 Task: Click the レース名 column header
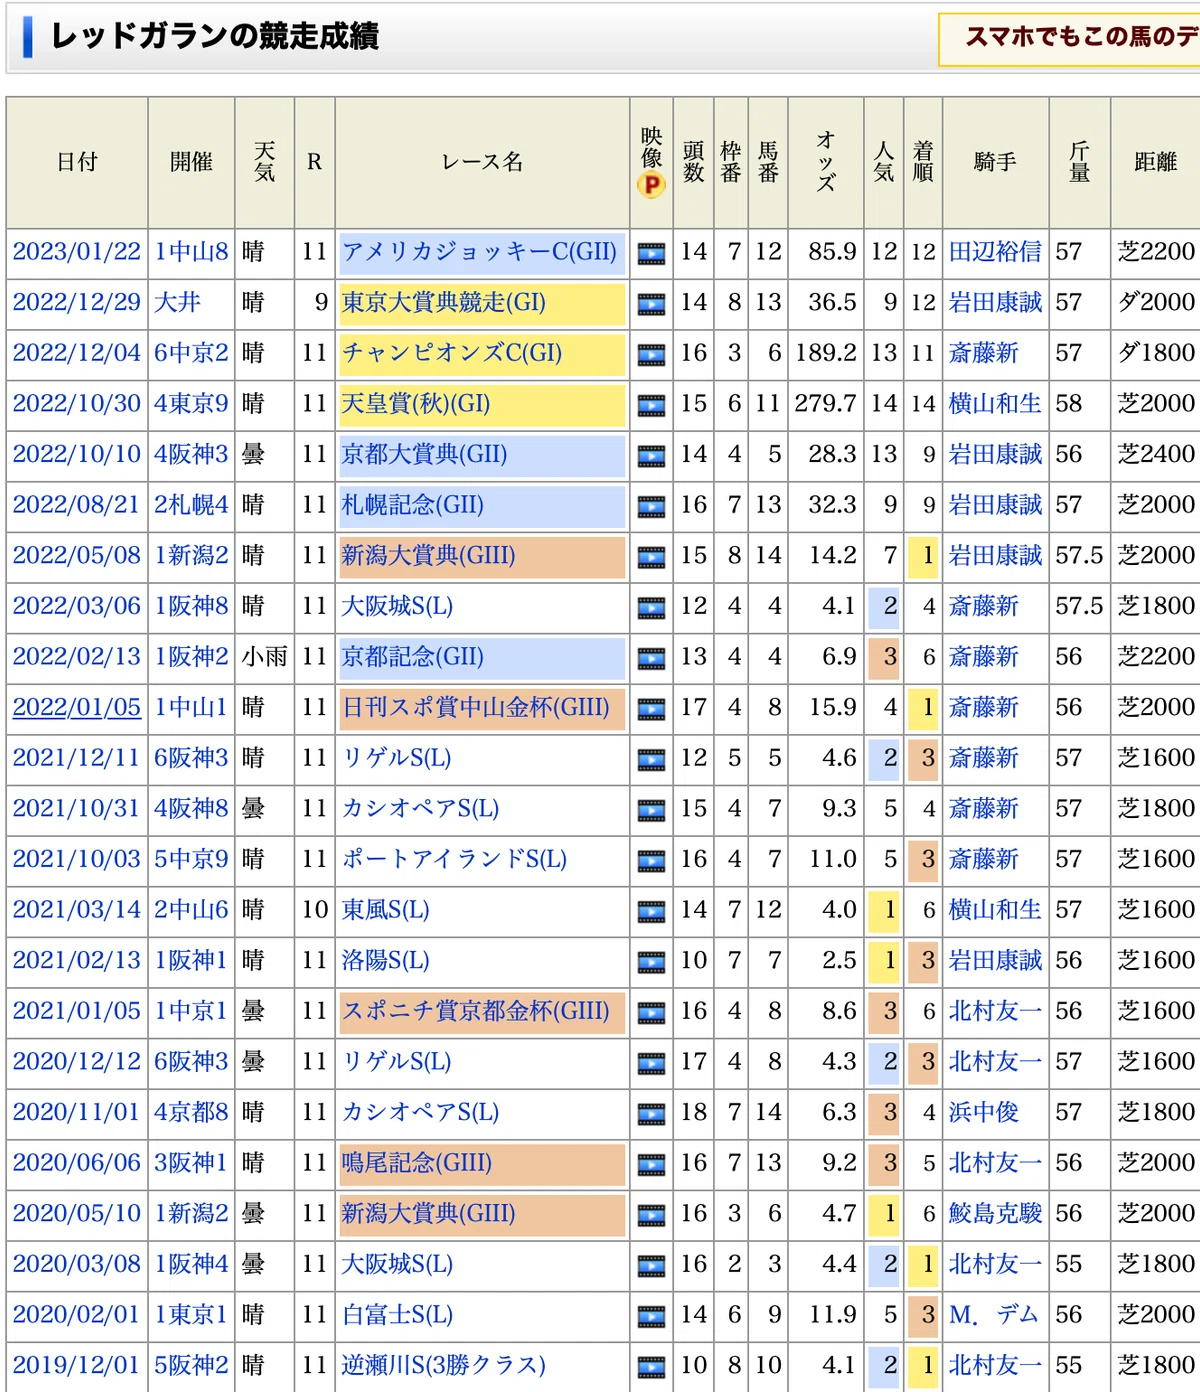click(x=482, y=162)
